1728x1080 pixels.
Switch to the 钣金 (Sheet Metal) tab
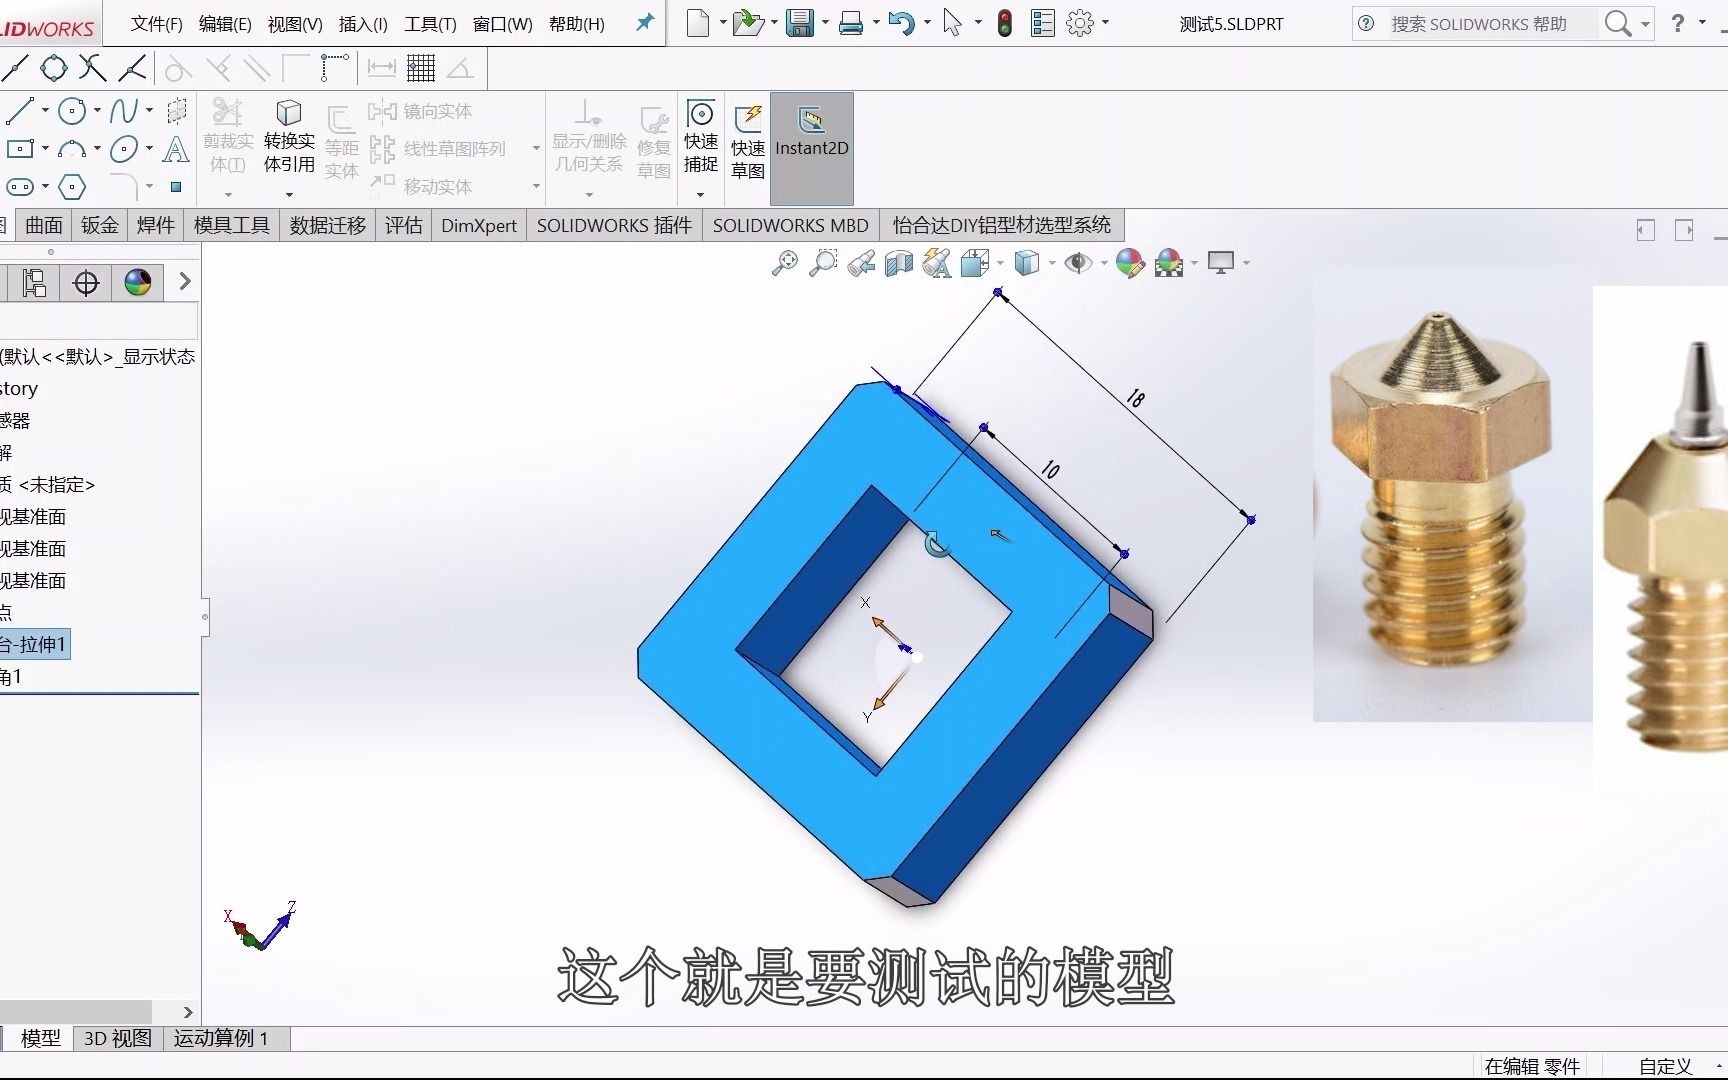pyautogui.click(x=99, y=225)
